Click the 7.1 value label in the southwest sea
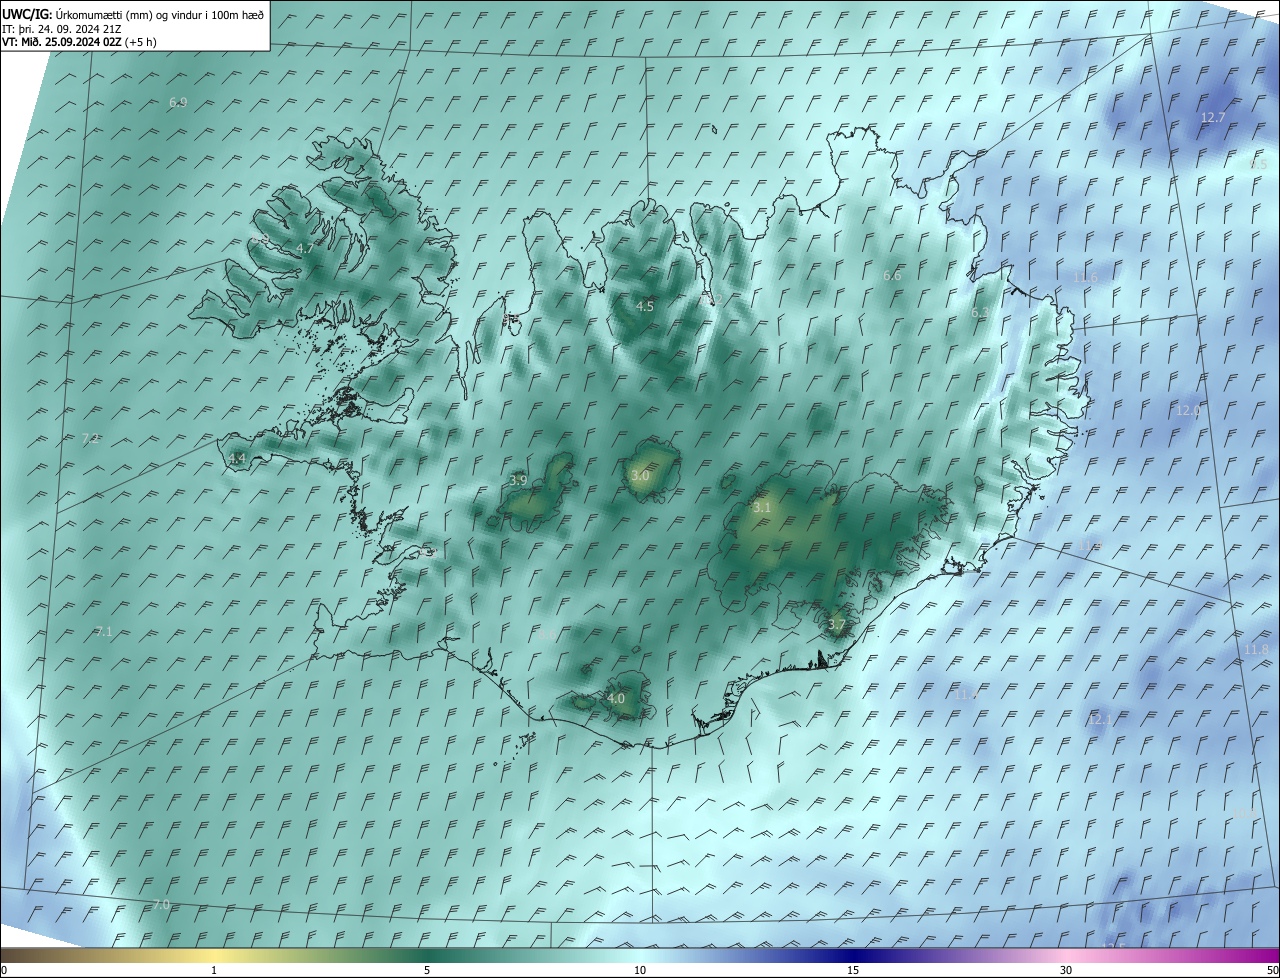This screenshot has width=1280, height=978. coord(104,632)
